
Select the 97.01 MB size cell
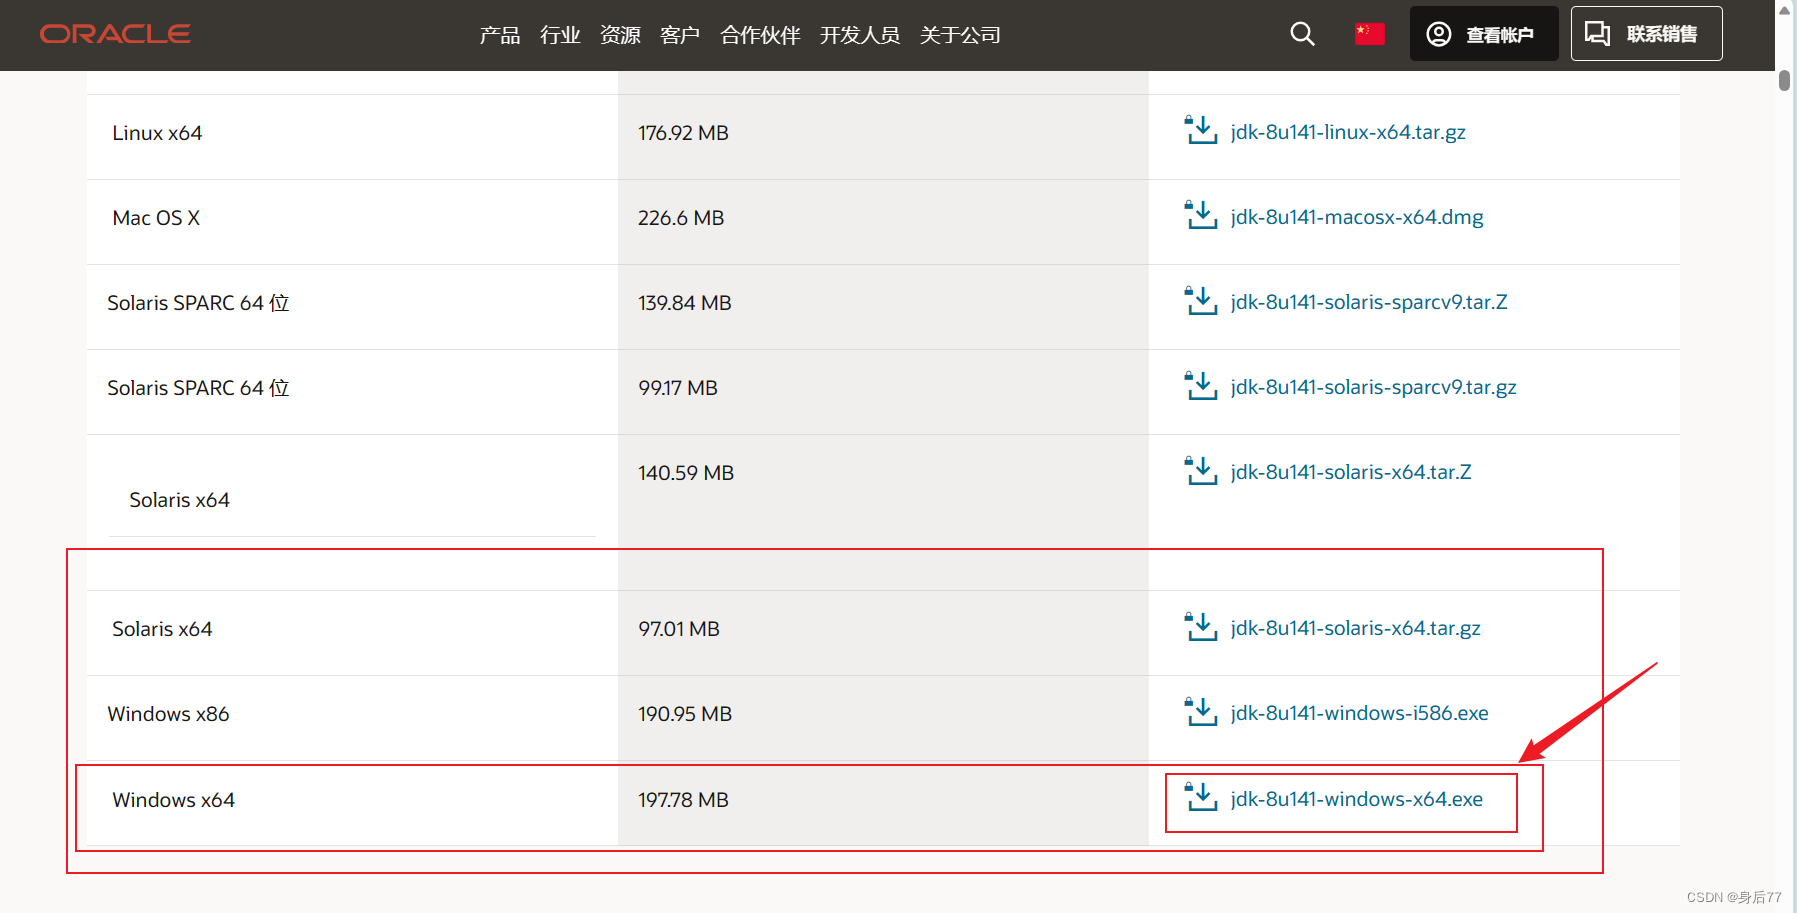(883, 633)
